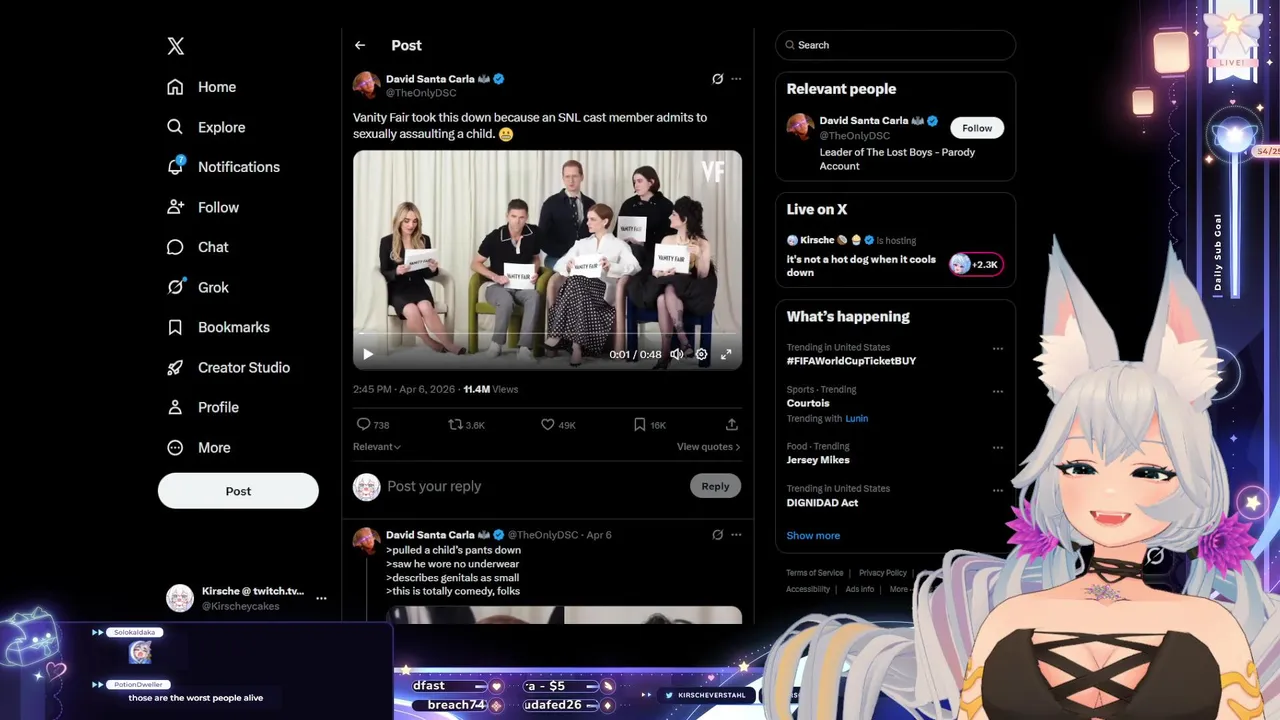The height and width of the screenshot is (720, 1280).
Task: Click the Ads info footer link
Action: pos(860,589)
